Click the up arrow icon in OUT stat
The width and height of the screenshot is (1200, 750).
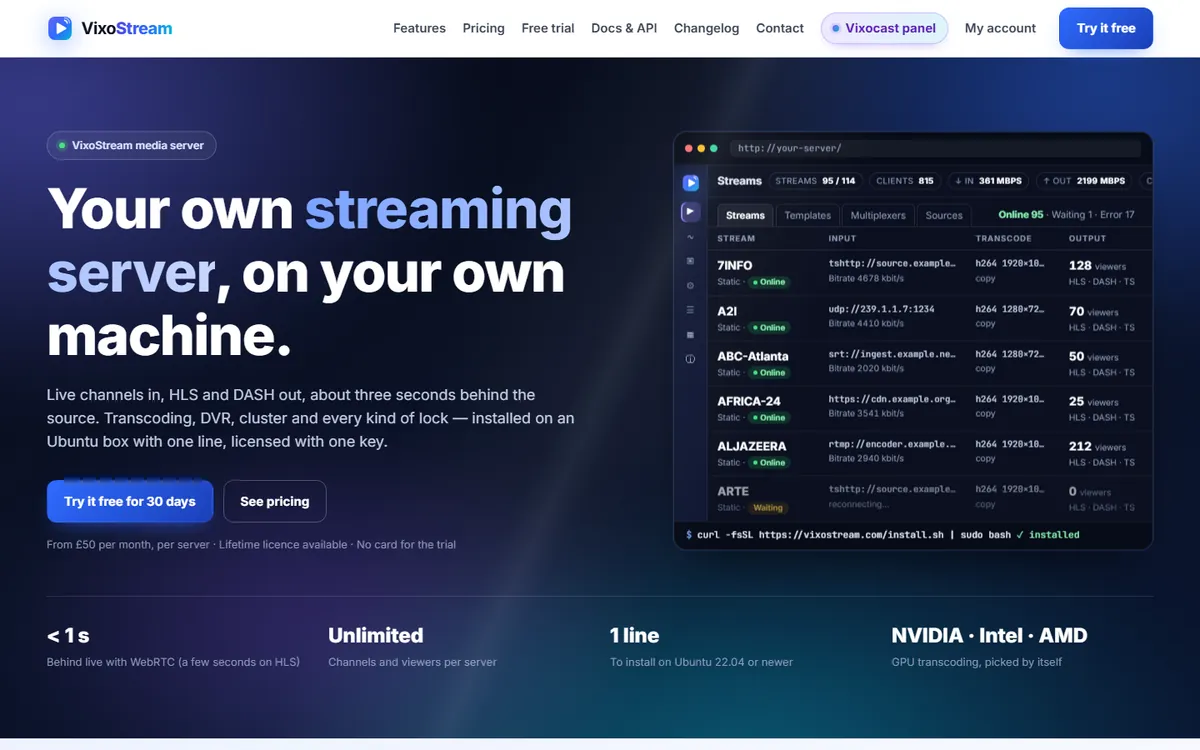1045,181
